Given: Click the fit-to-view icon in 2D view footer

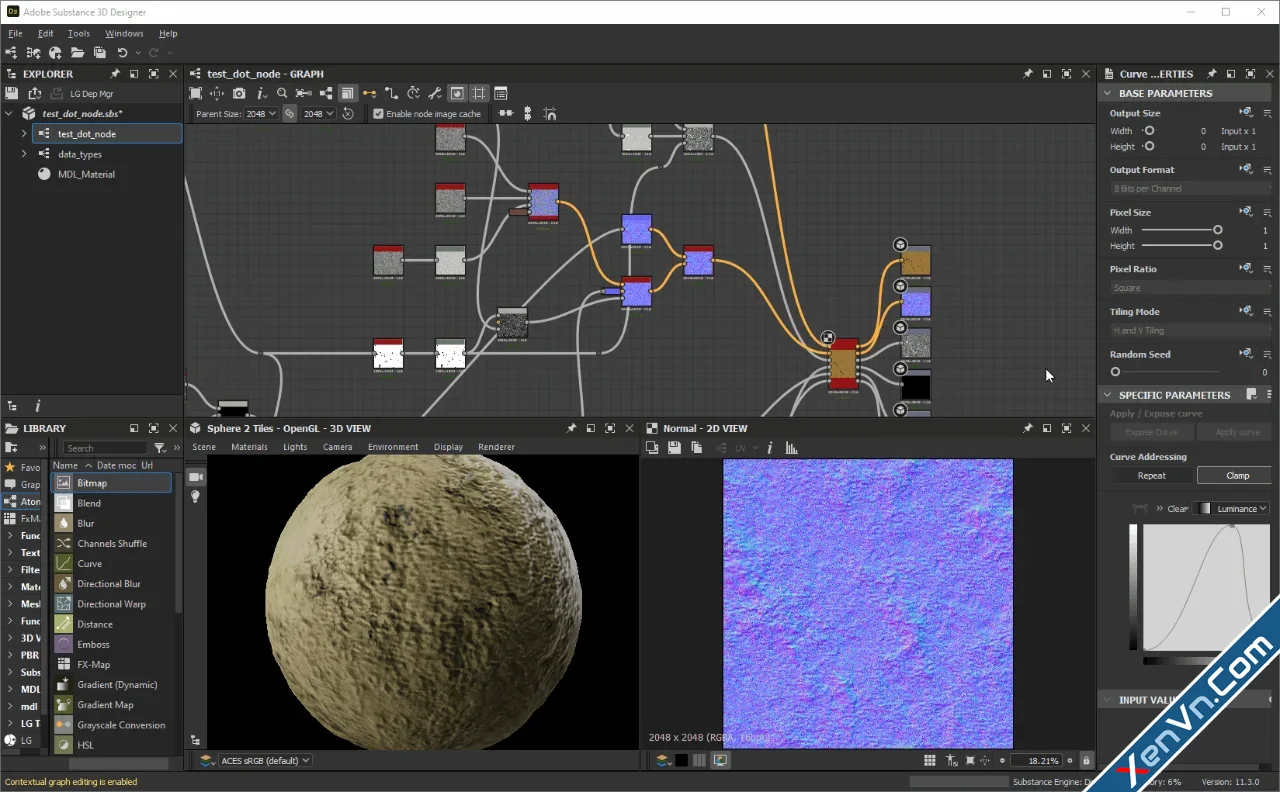Looking at the screenshot, I should point(970,761).
